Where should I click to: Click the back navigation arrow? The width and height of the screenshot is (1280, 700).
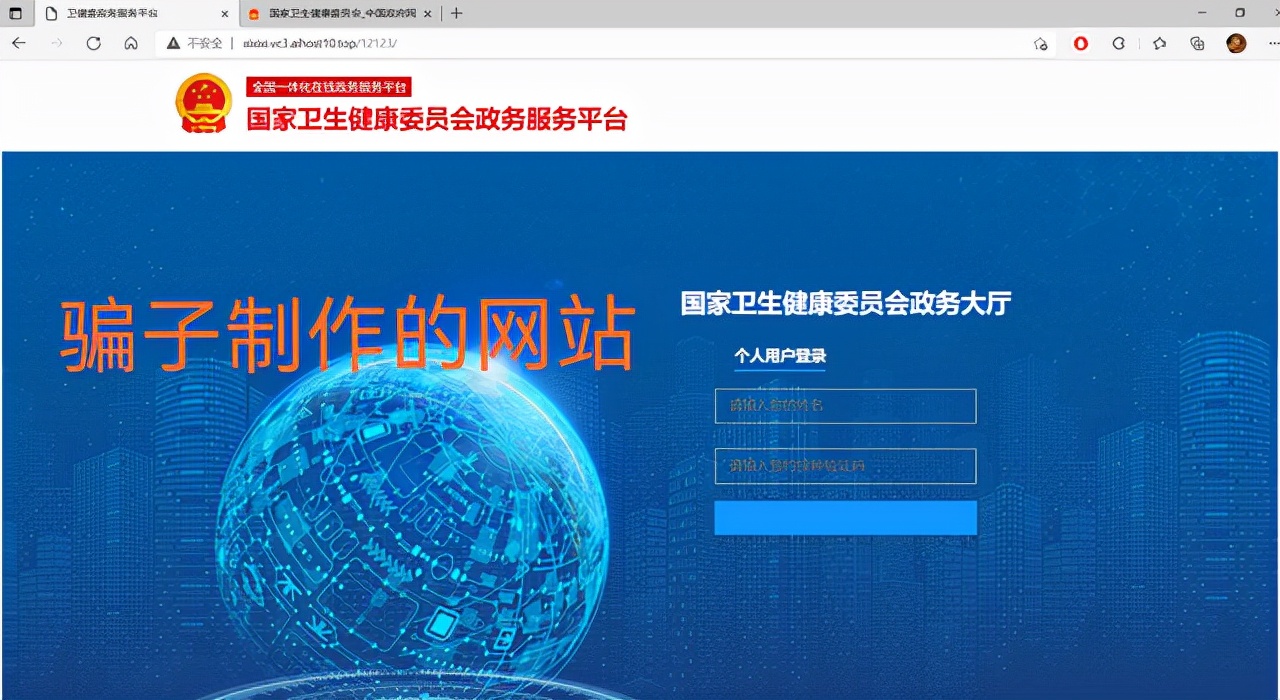point(18,43)
